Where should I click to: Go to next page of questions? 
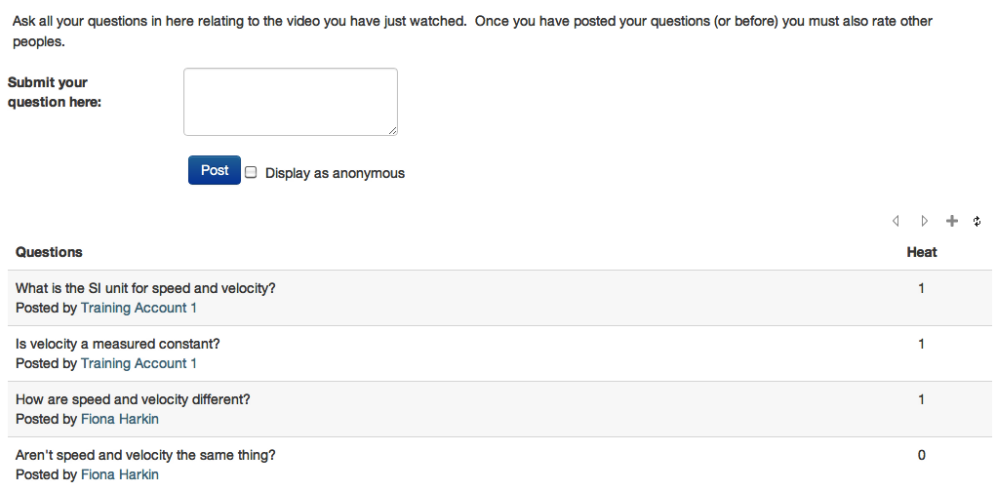click(925, 220)
